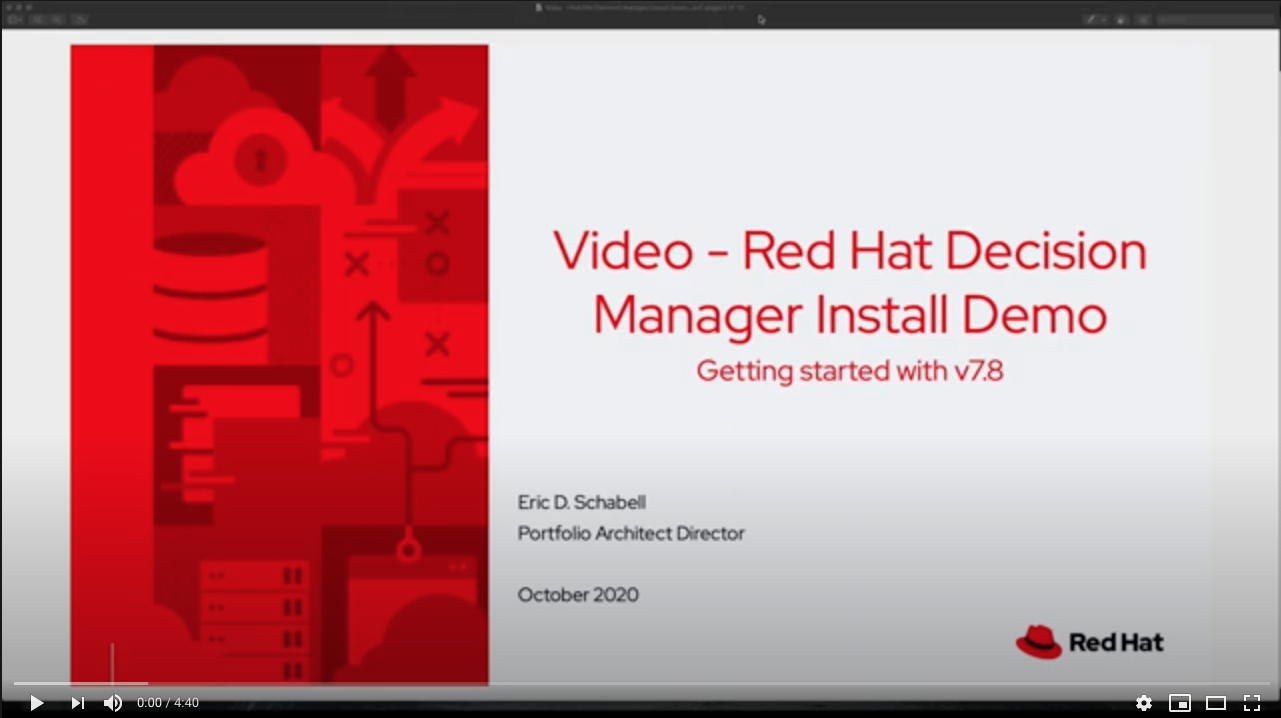Mute the video volume speaker icon
This screenshot has height=718, width=1281.
[113, 703]
